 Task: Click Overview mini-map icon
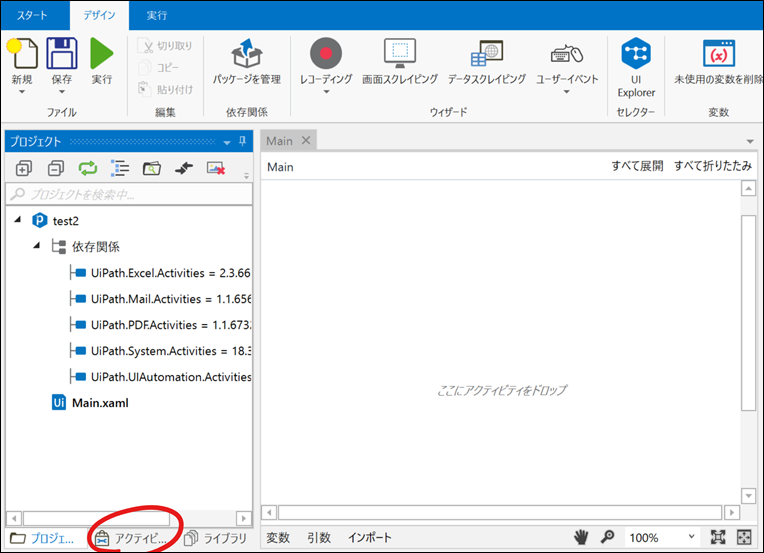coord(744,537)
